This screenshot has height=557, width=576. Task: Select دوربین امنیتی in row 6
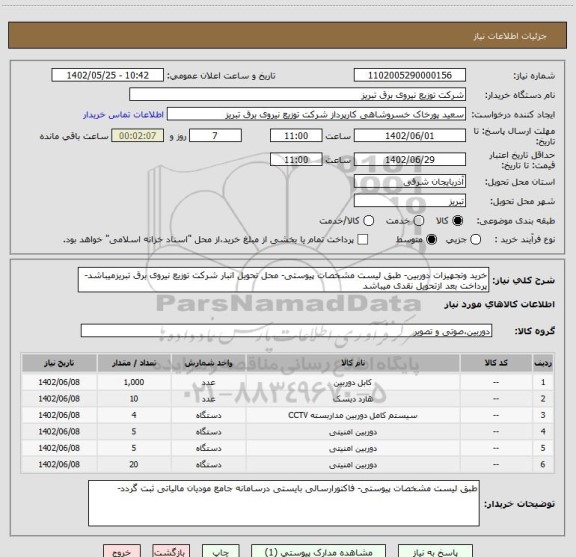[x=353, y=465]
